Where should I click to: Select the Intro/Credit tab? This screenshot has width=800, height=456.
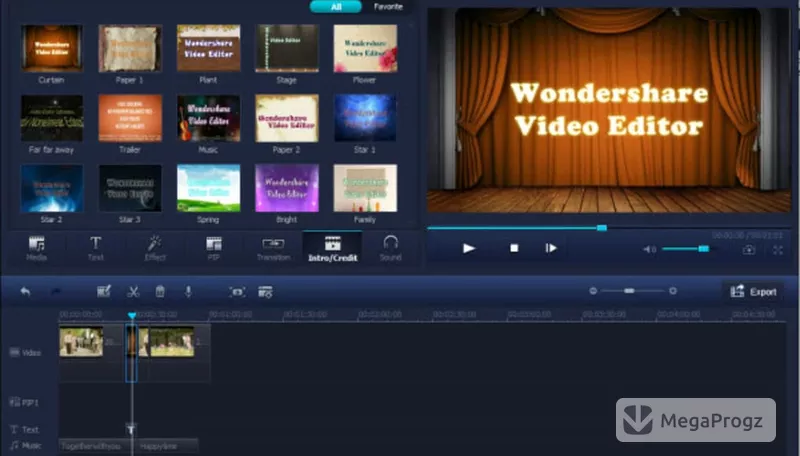pyautogui.click(x=333, y=248)
